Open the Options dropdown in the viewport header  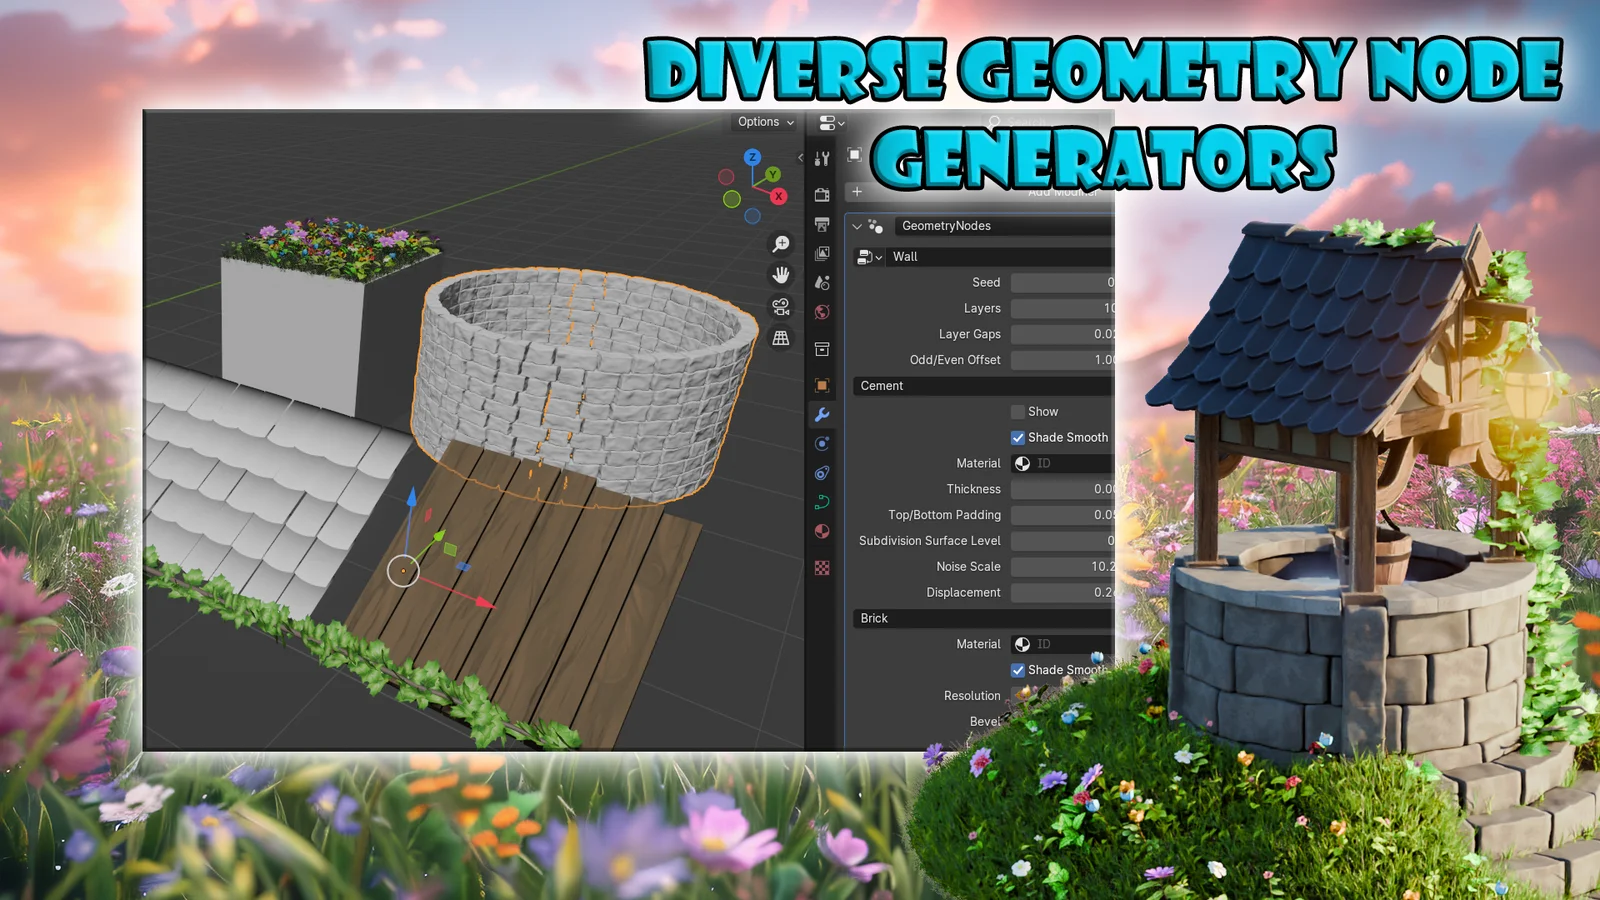[x=763, y=121]
